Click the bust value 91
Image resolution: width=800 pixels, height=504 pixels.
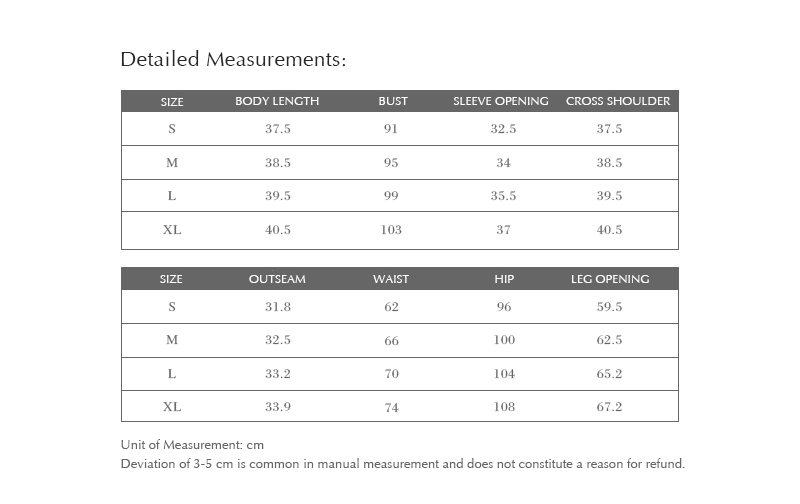point(391,129)
